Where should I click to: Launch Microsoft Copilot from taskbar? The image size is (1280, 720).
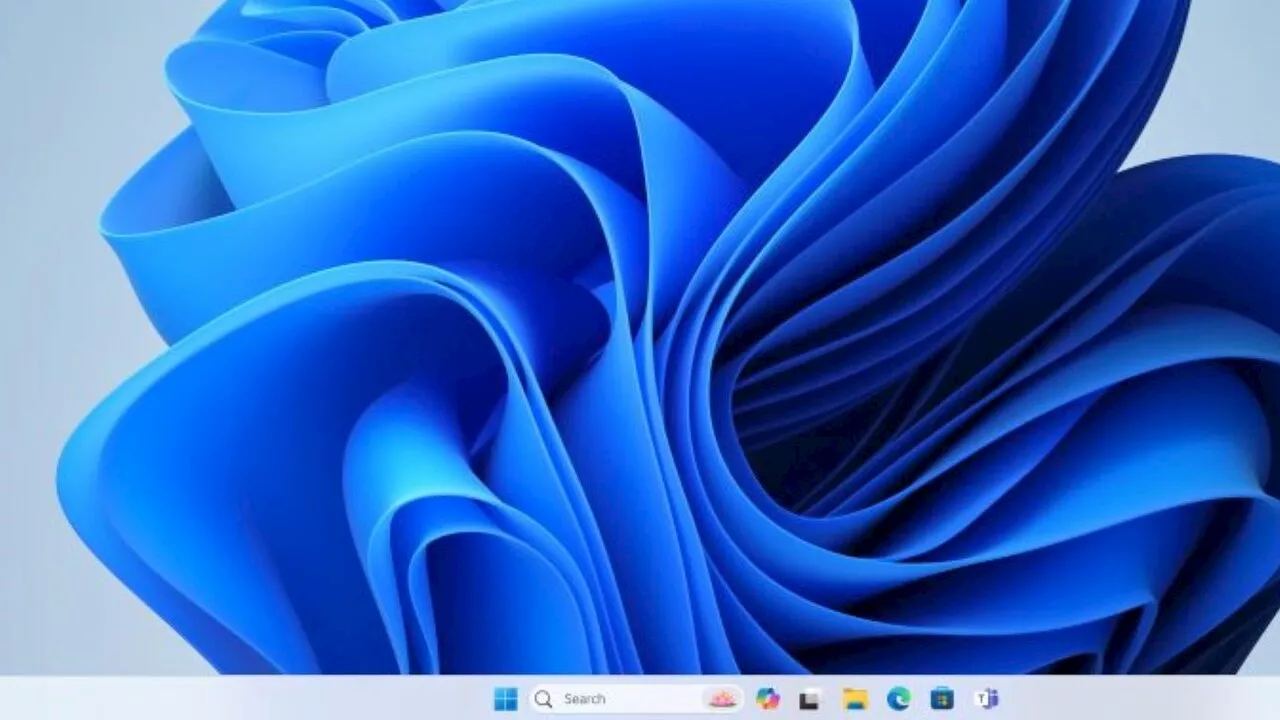tap(767, 699)
